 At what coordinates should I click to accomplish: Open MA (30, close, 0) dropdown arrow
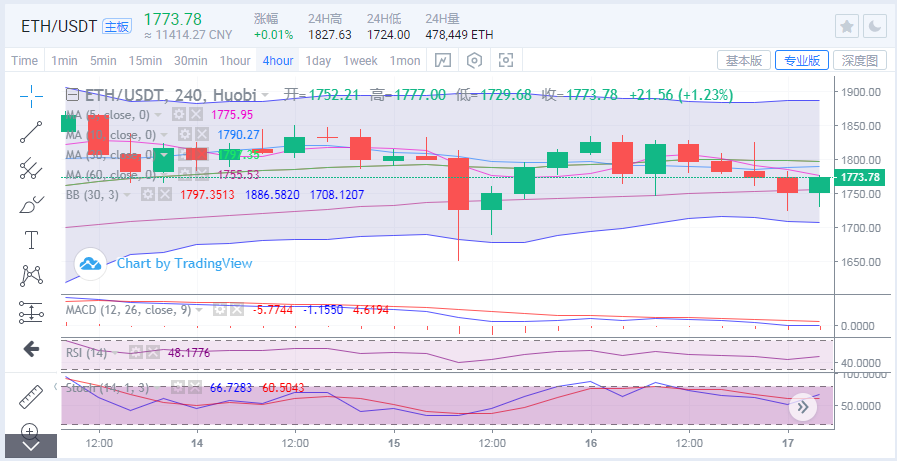point(164,154)
